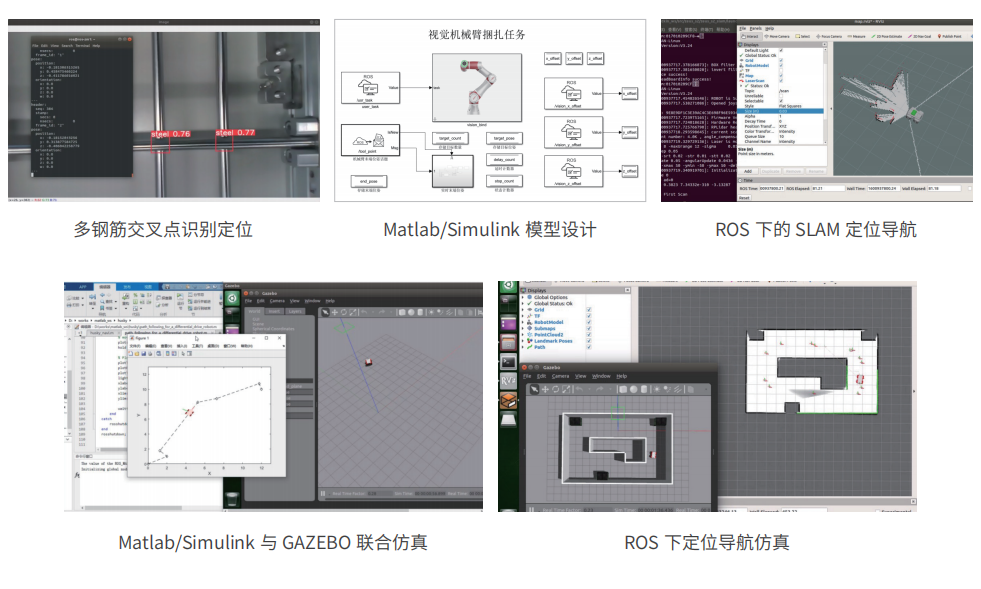Click the Remove button under the Displays panel
This screenshot has width=981, height=589.
click(x=793, y=171)
